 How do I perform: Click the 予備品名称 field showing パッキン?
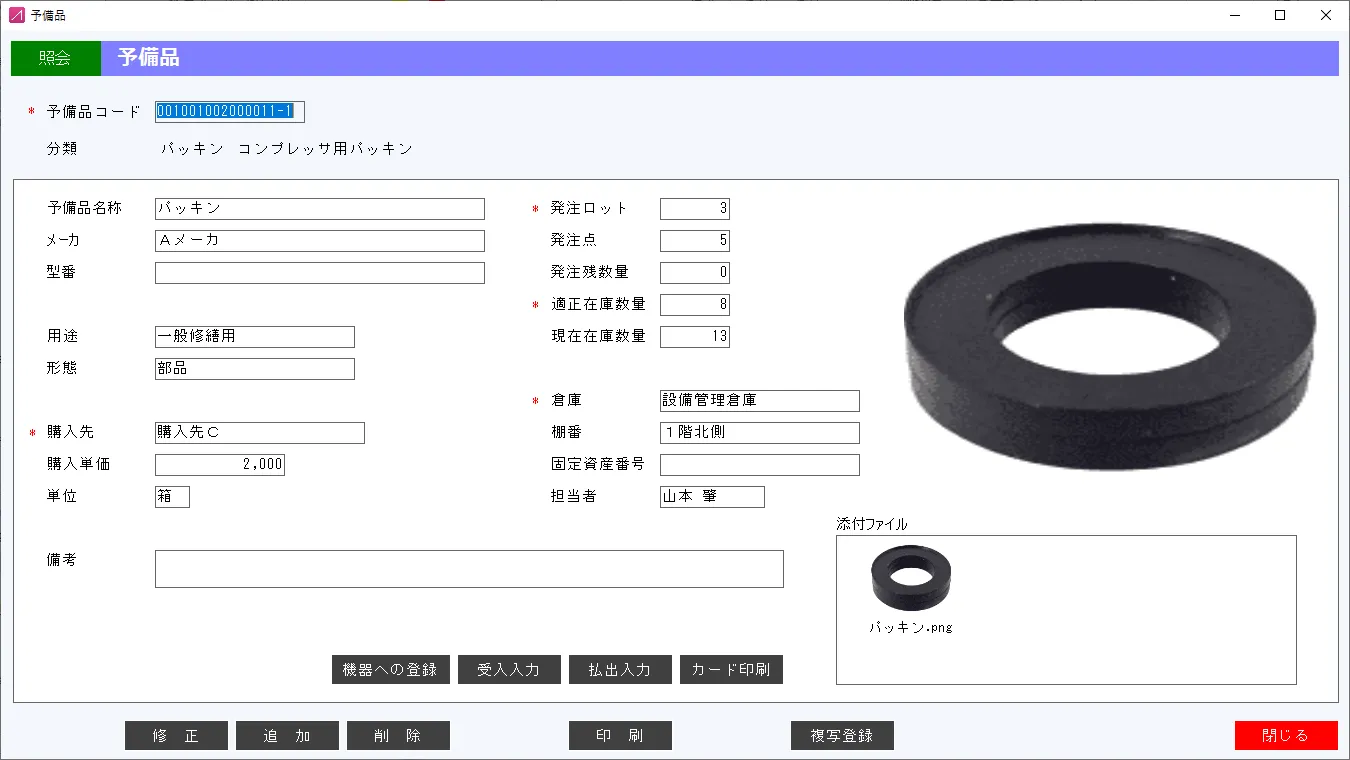tap(319, 208)
